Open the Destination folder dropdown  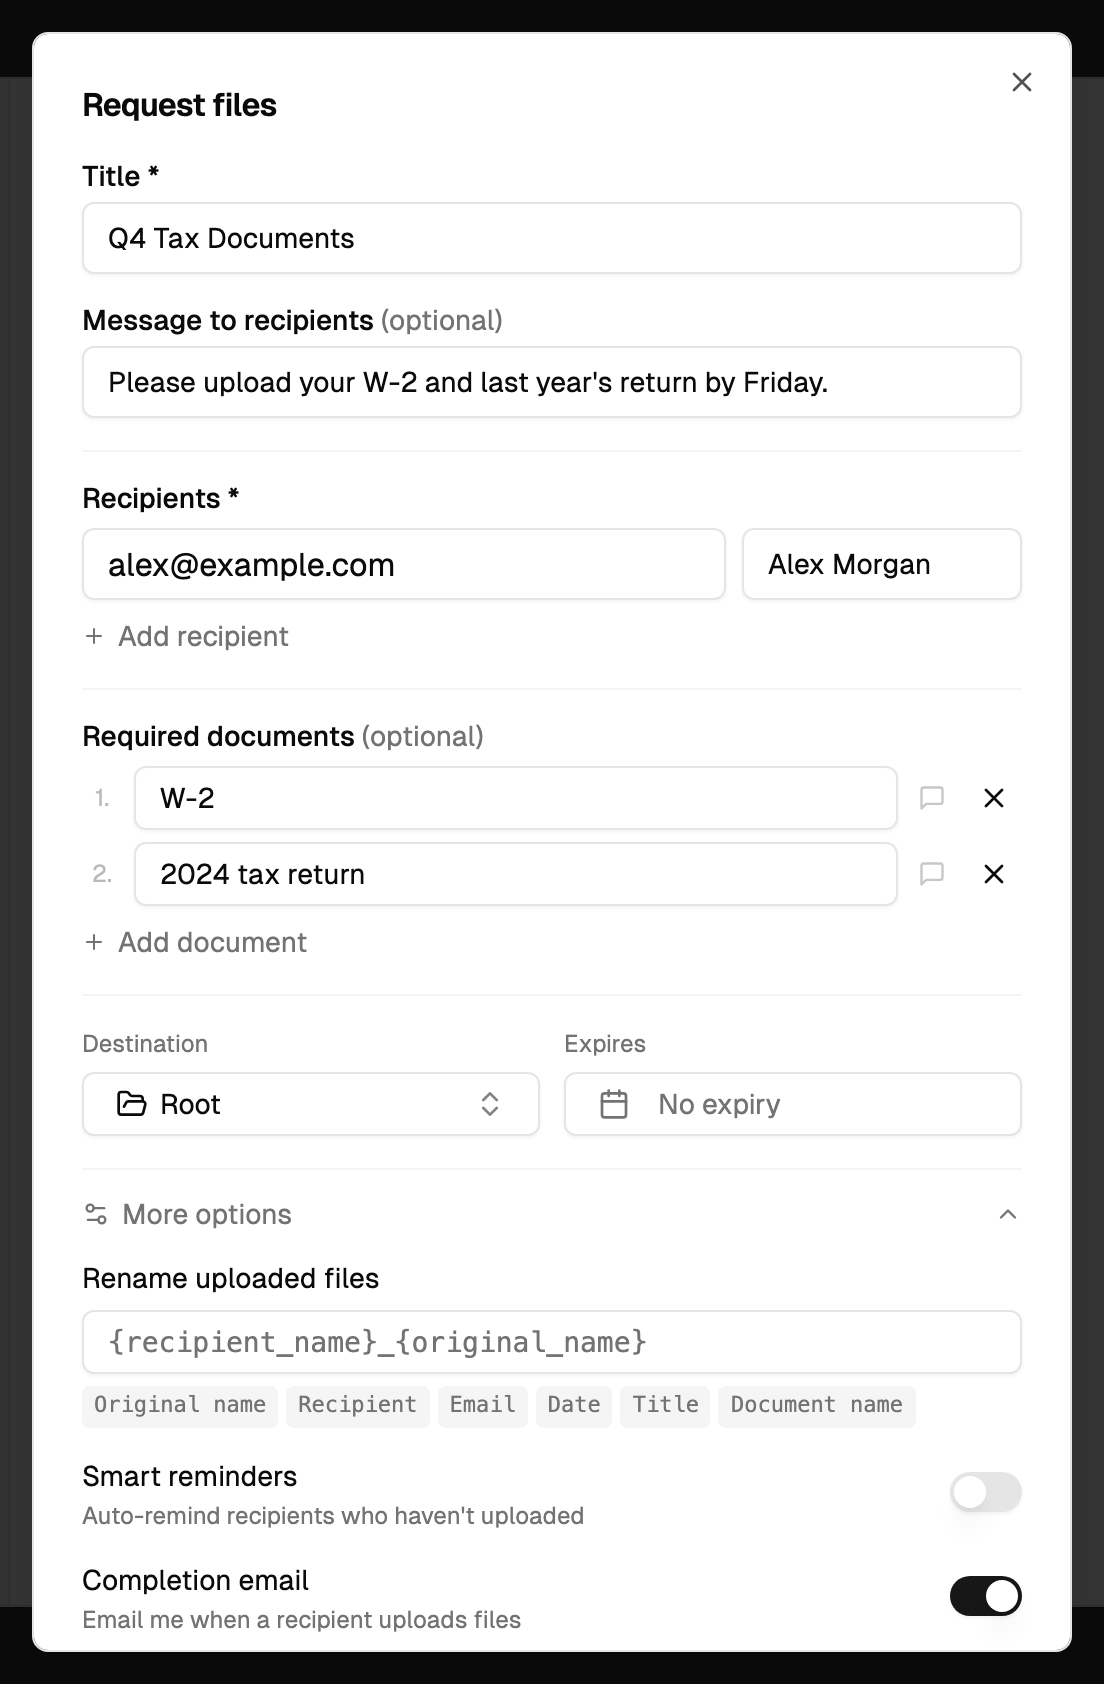[311, 1104]
